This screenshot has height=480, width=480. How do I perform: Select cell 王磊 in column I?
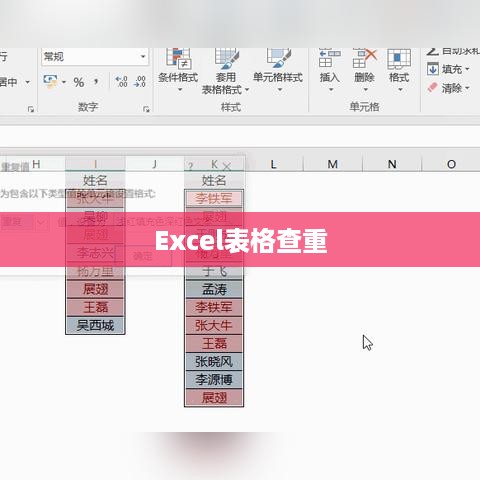pos(95,307)
